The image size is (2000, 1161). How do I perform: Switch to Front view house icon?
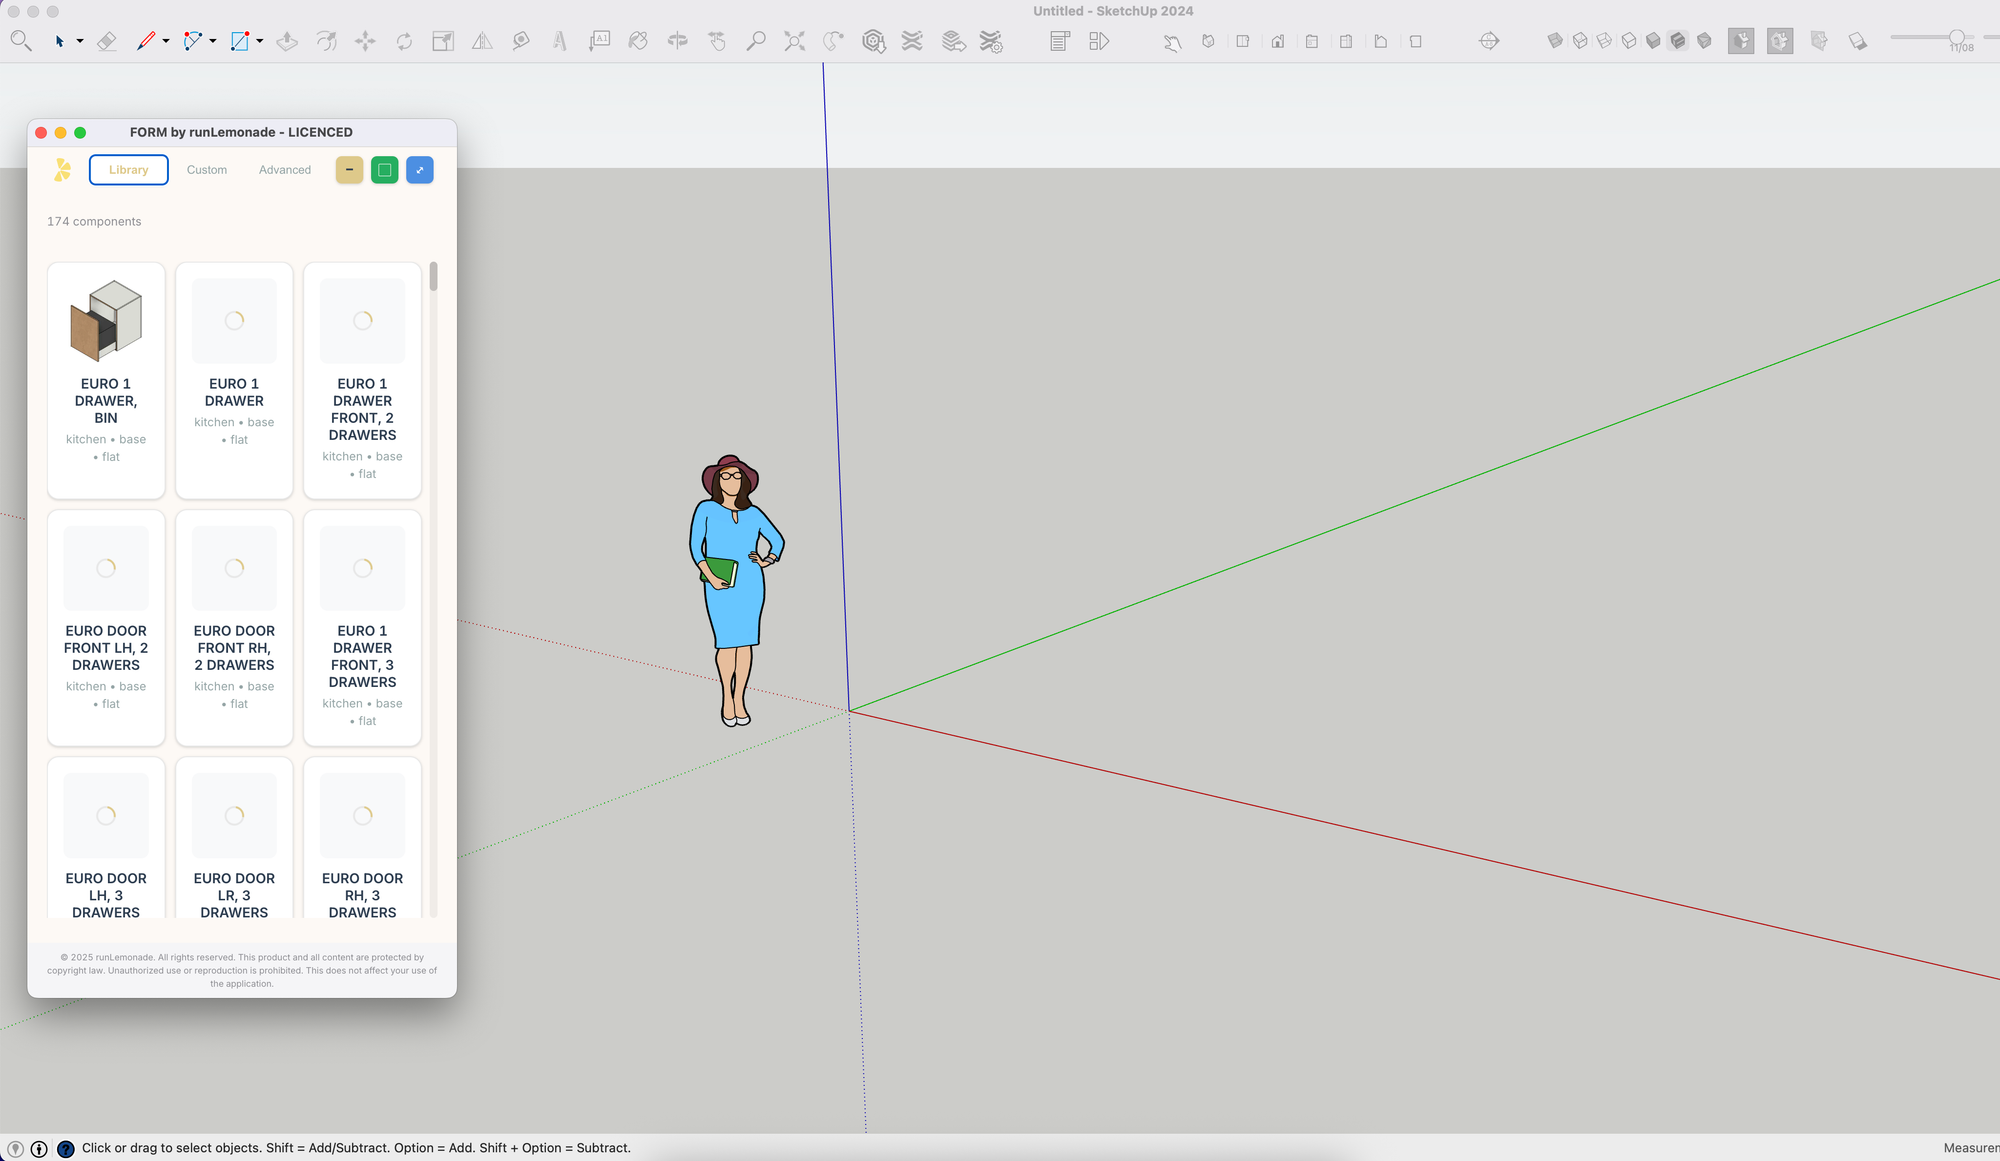pos(1278,41)
